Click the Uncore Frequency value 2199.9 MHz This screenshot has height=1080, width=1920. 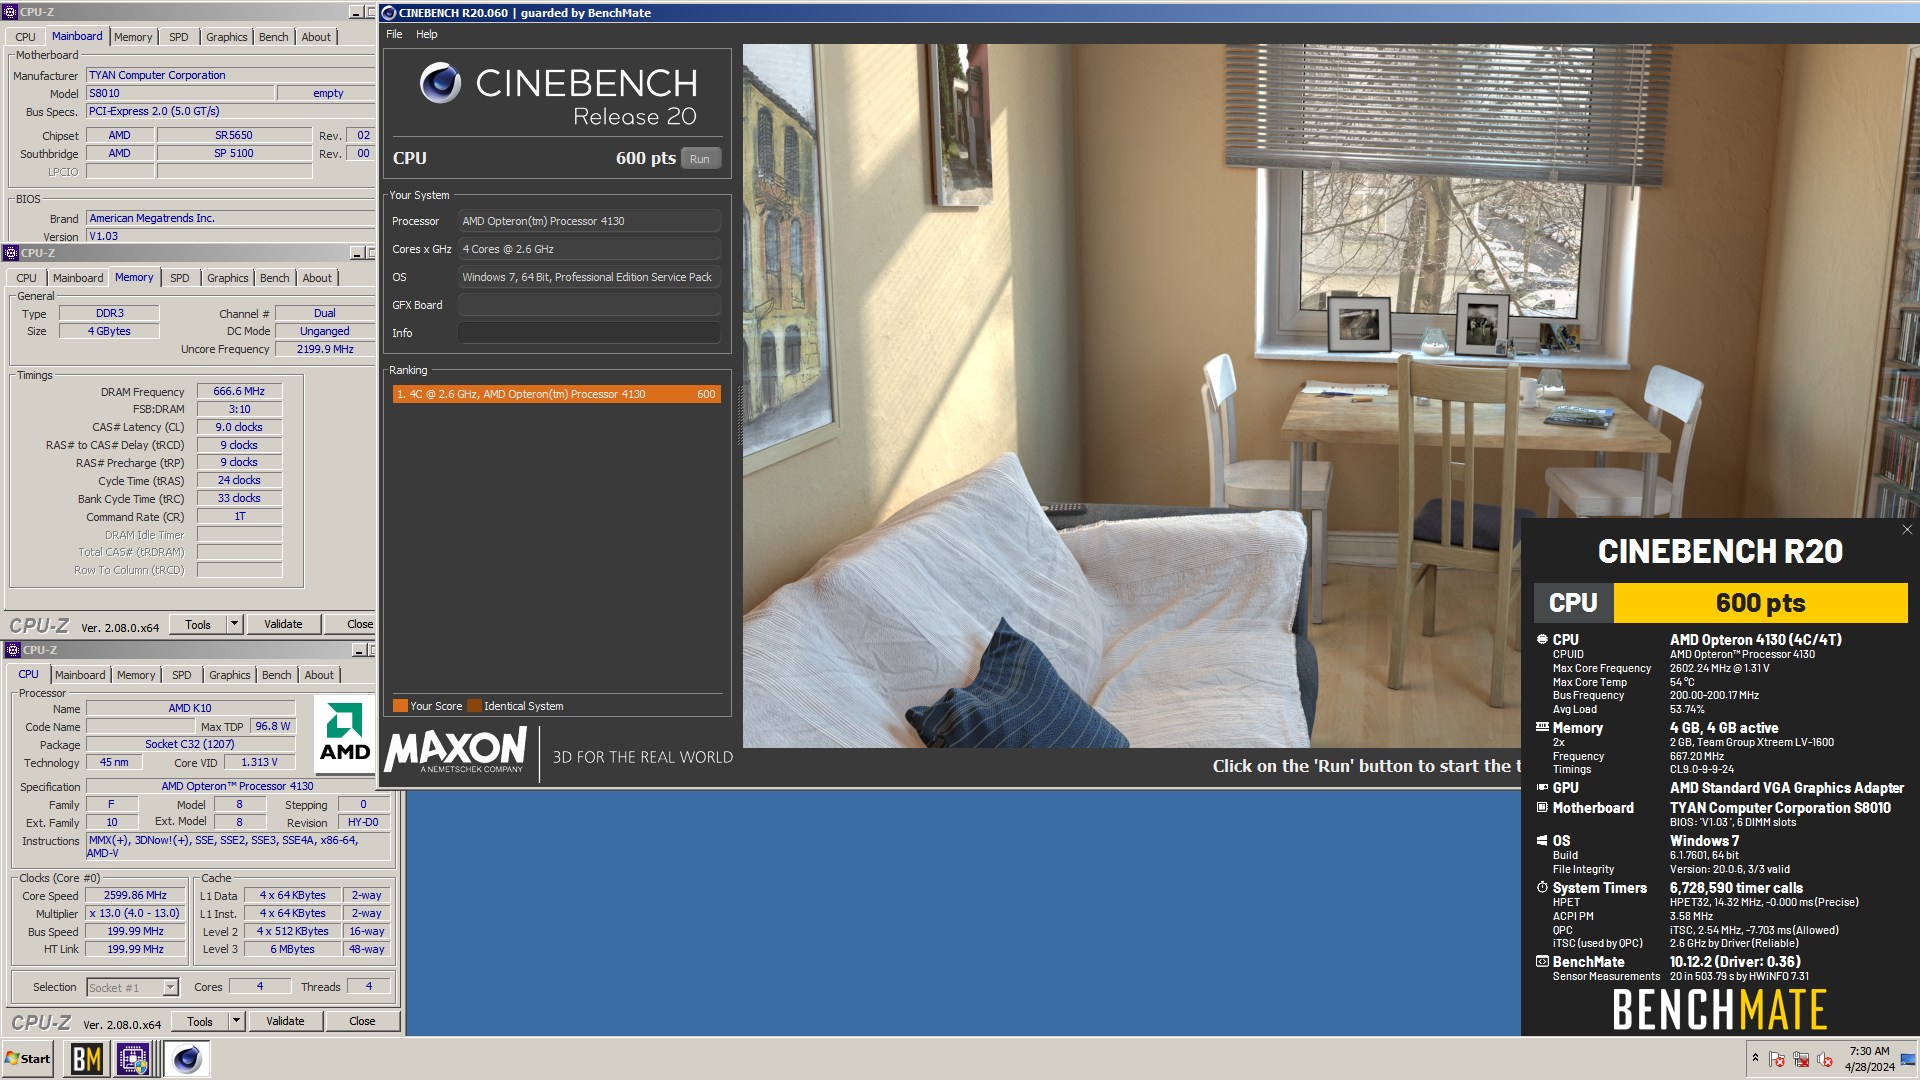point(325,349)
